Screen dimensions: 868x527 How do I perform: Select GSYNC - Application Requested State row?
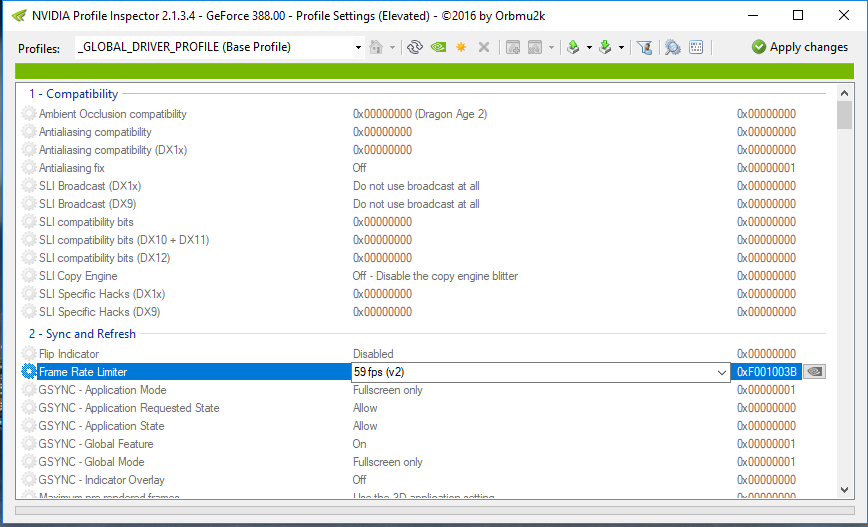(424, 408)
